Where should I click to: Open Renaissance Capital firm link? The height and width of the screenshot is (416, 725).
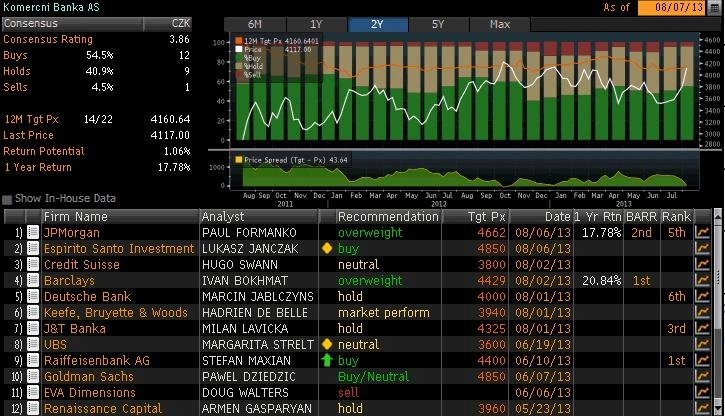[x=103, y=409]
